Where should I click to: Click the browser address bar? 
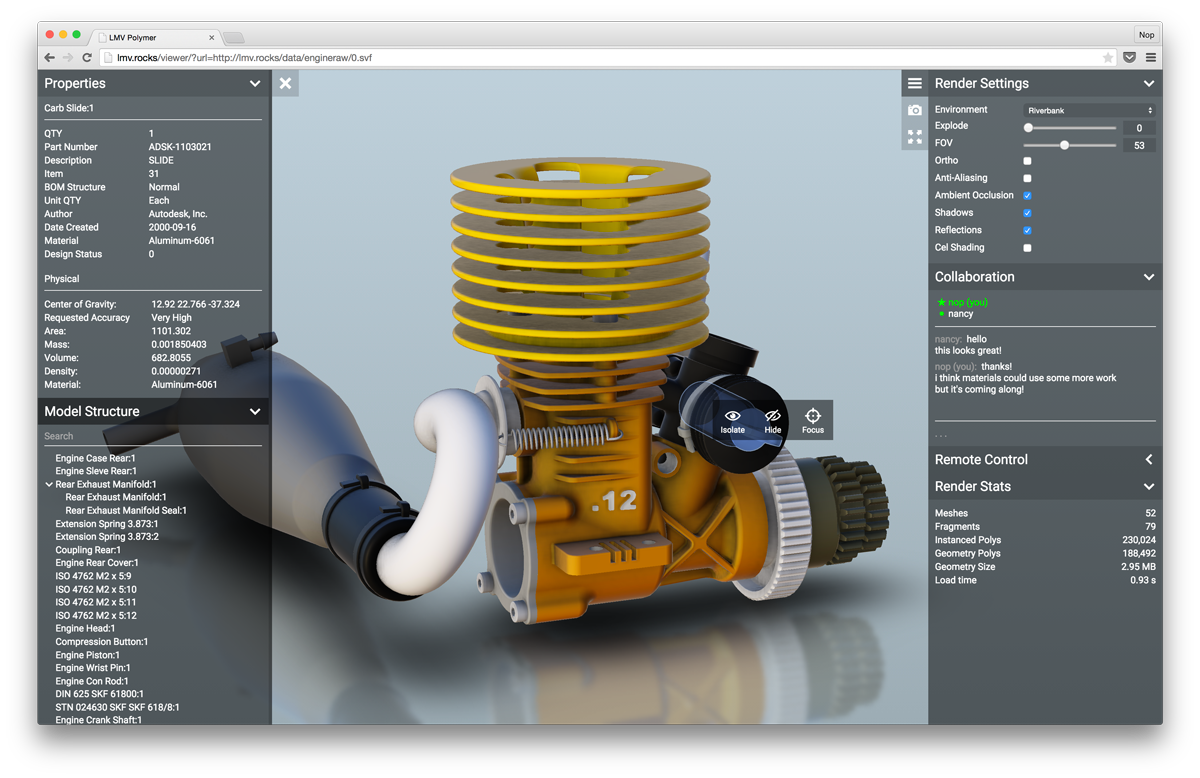click(608, 58)
